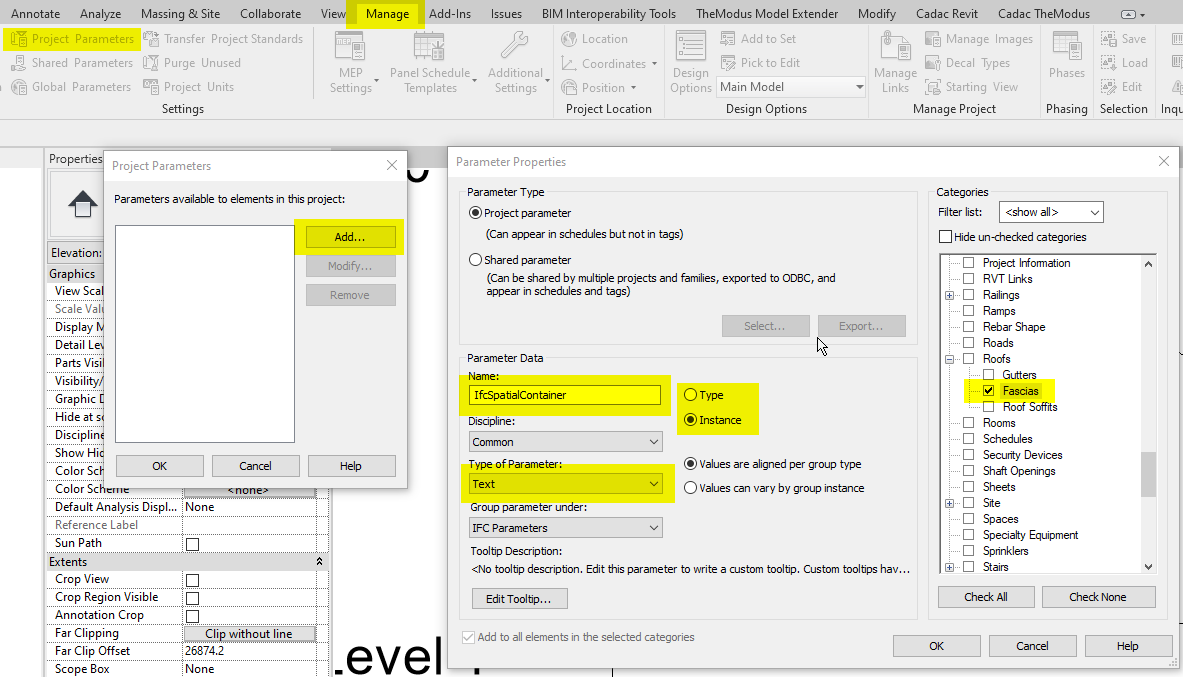The height and width of the screenshot is (677, 1183).
Task: Open Global Parameters
Action: (x=70, y=86)
